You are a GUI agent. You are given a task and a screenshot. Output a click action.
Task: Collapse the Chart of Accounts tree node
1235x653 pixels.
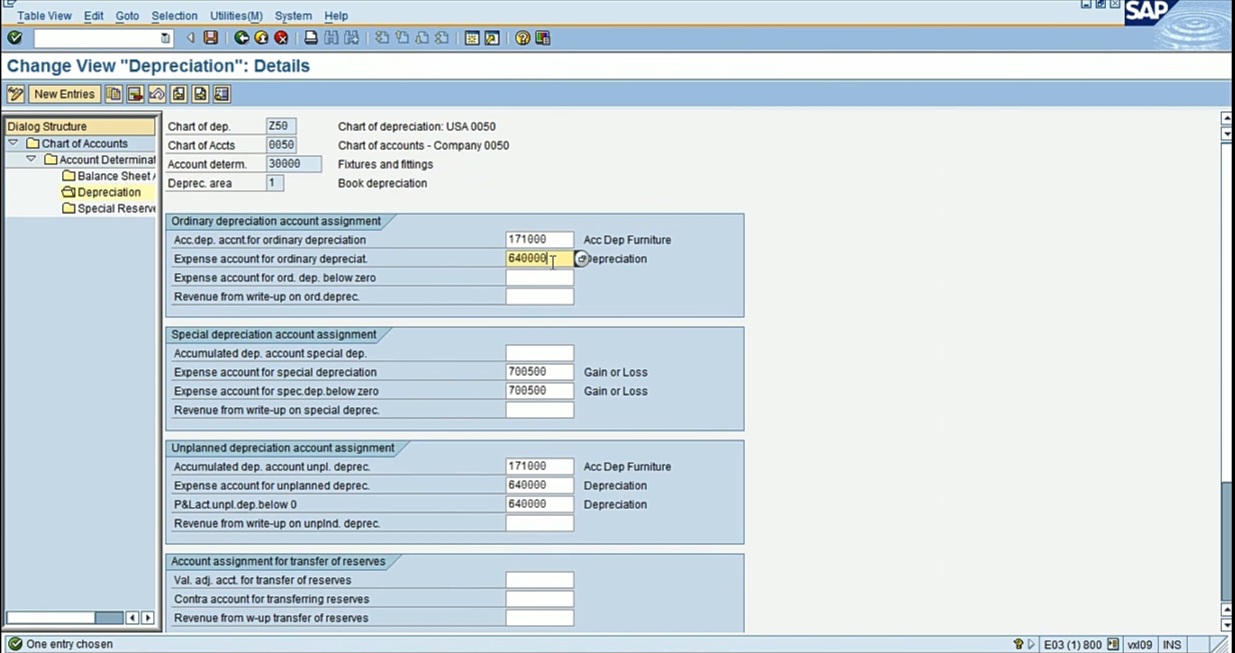13,143
